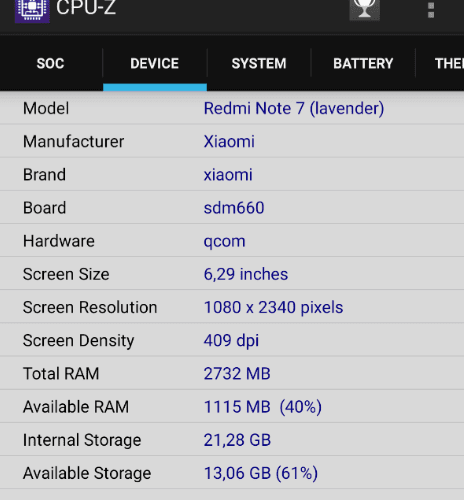Go to the BATTERY tab
Screen dimensions: 464x500
pos(363,63)
